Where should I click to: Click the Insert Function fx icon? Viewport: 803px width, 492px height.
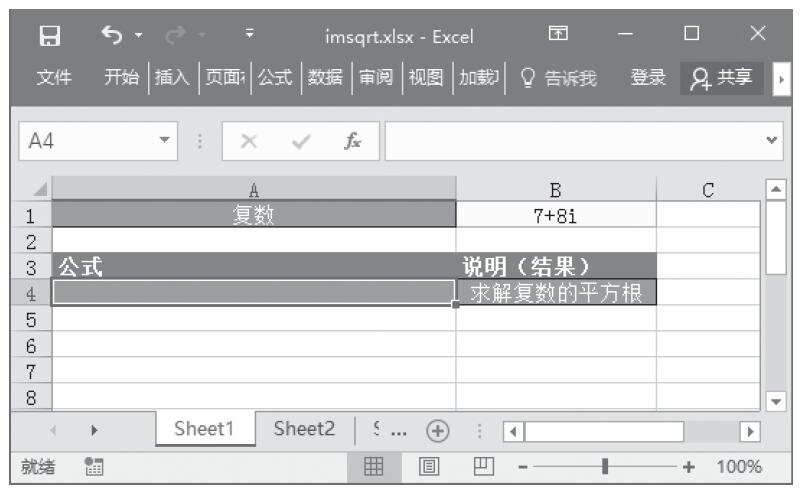coord(353,142)
